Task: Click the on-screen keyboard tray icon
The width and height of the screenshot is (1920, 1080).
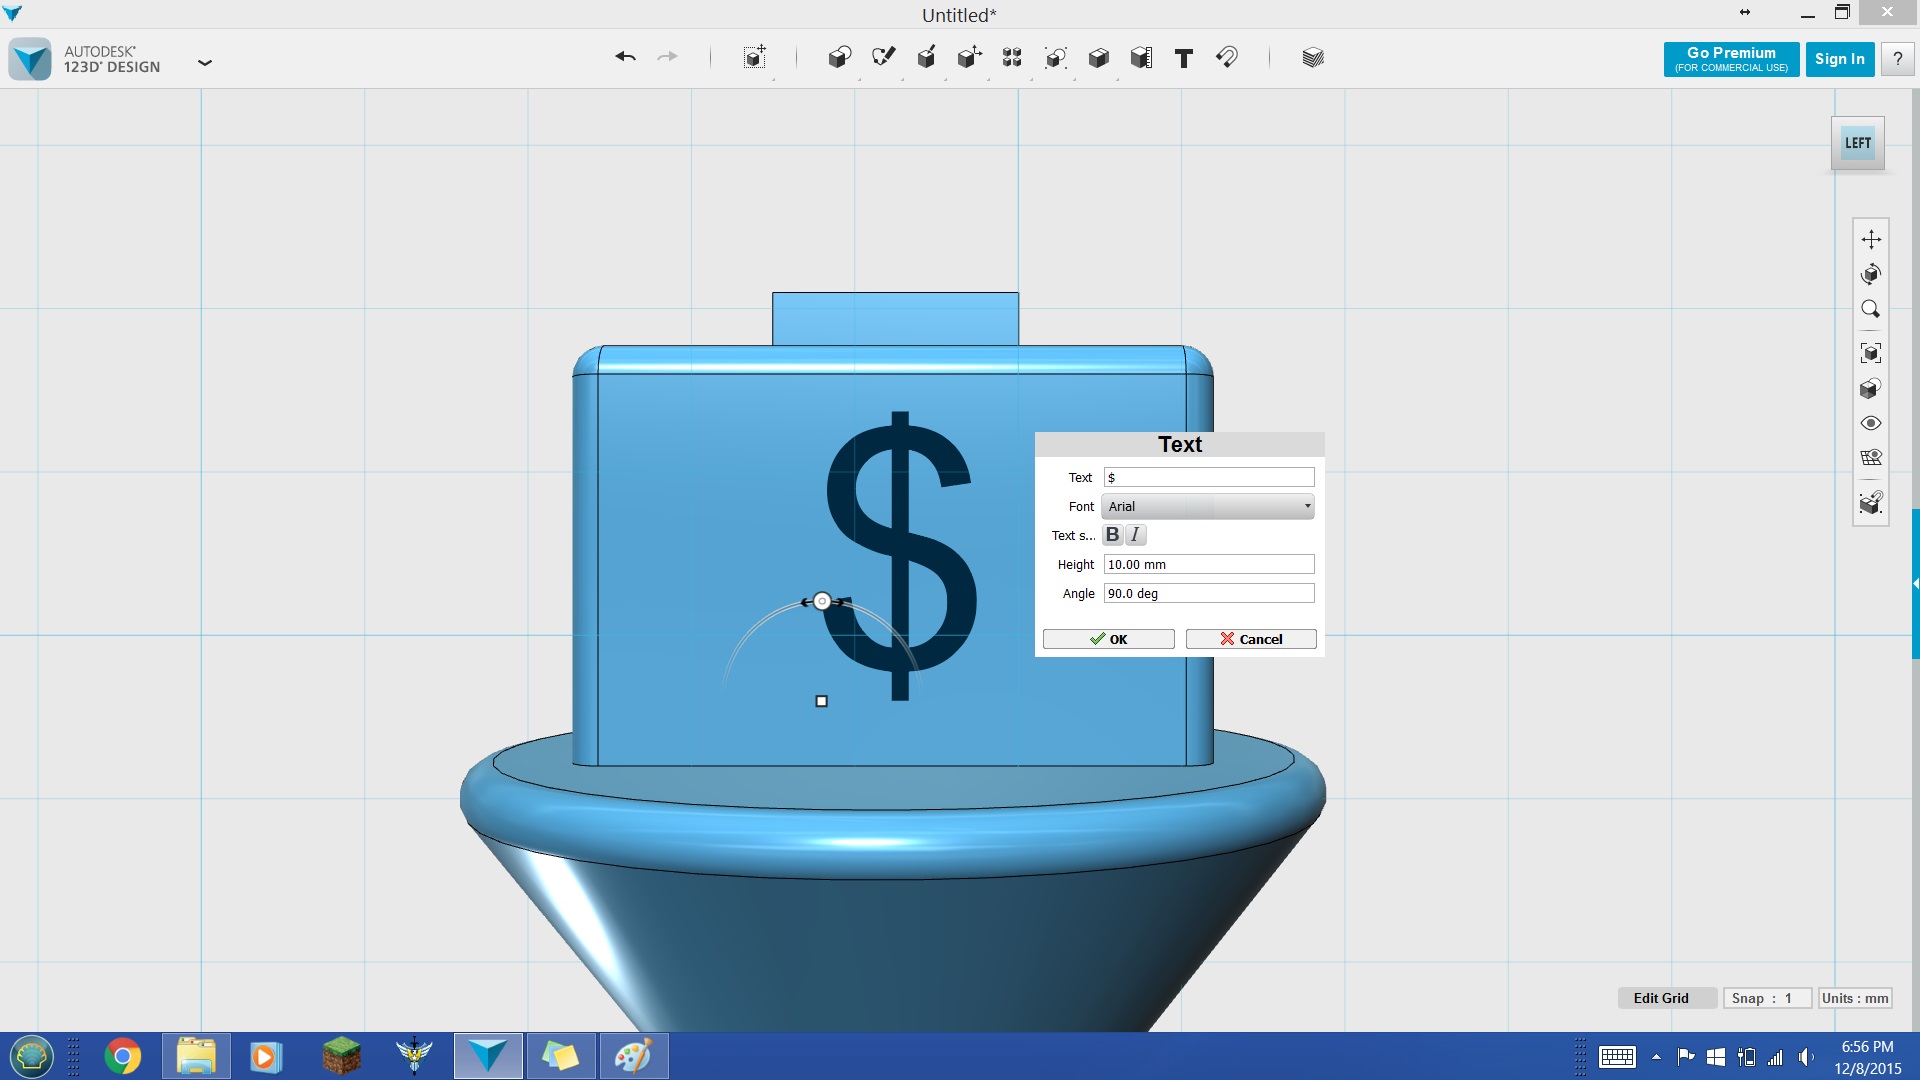Action: (x=1617, y=1057)
